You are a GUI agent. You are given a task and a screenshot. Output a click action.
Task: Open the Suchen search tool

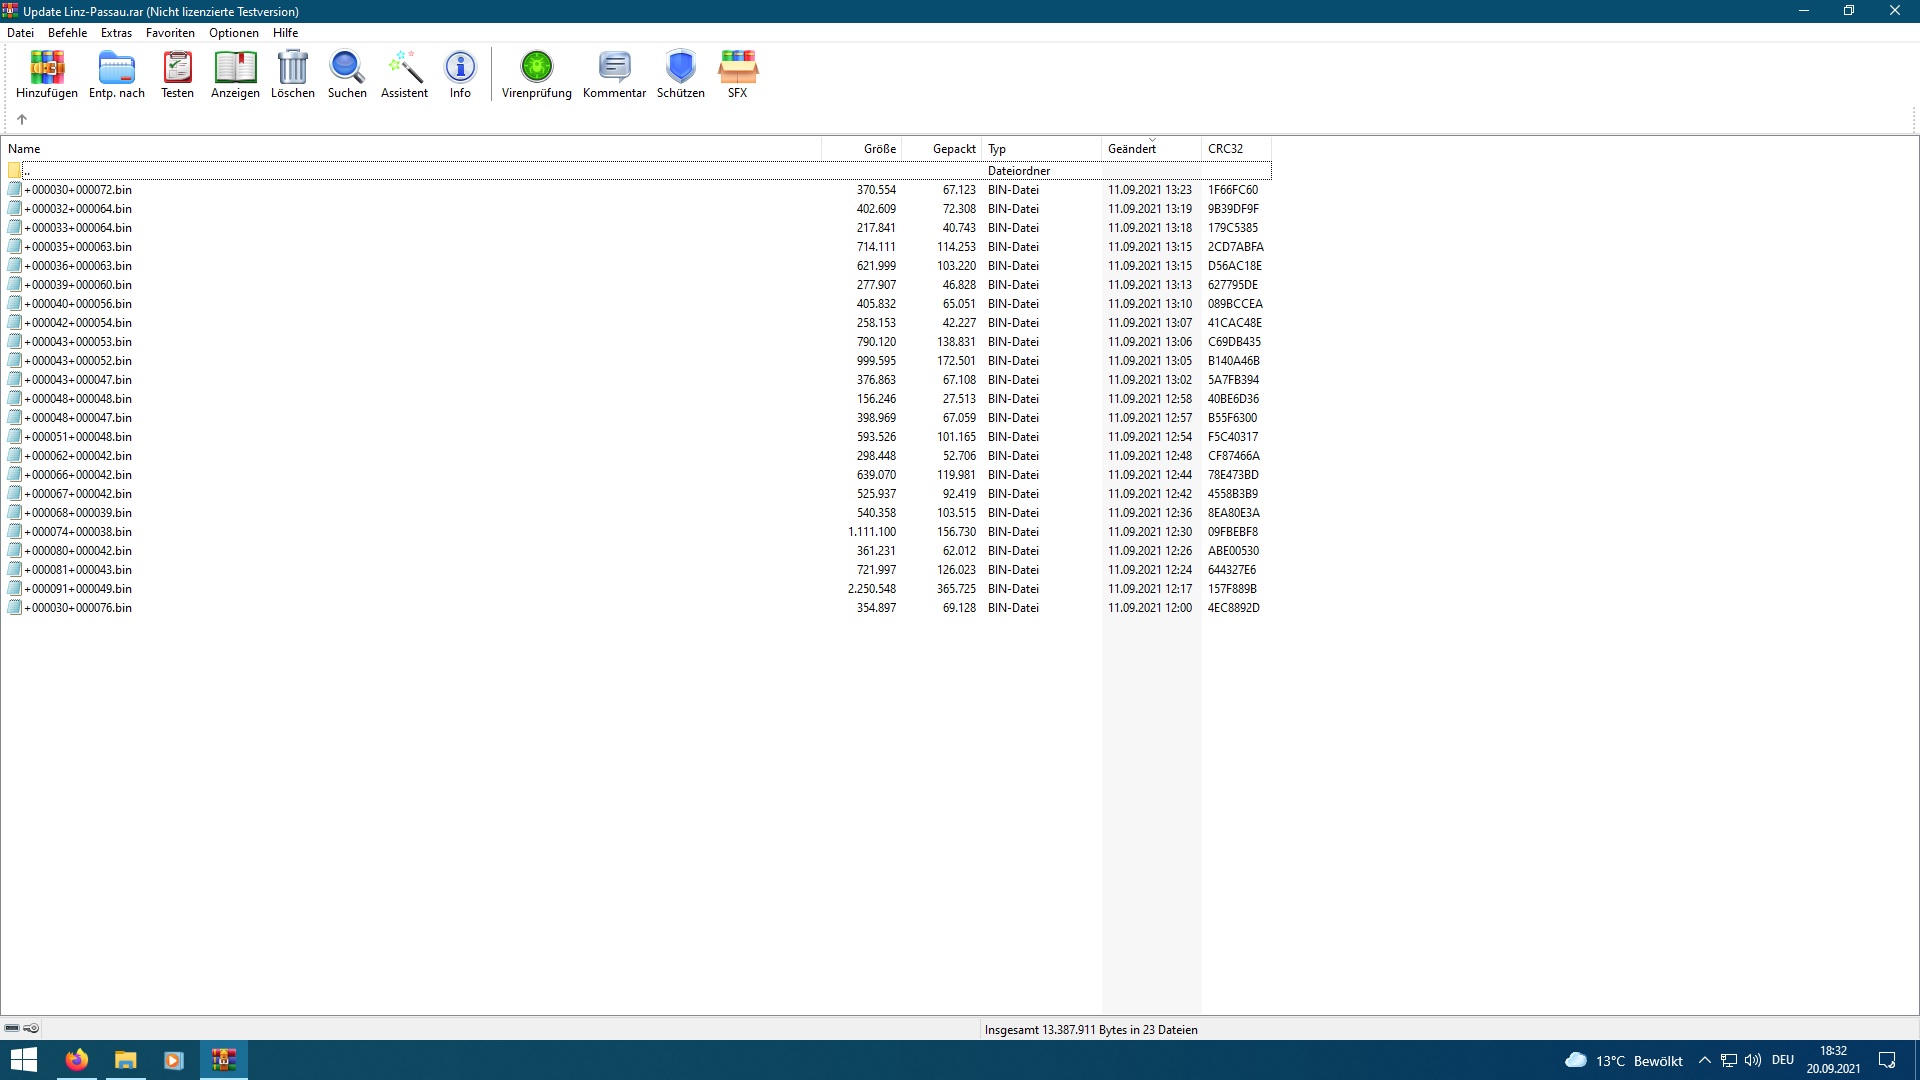(347, 74)
